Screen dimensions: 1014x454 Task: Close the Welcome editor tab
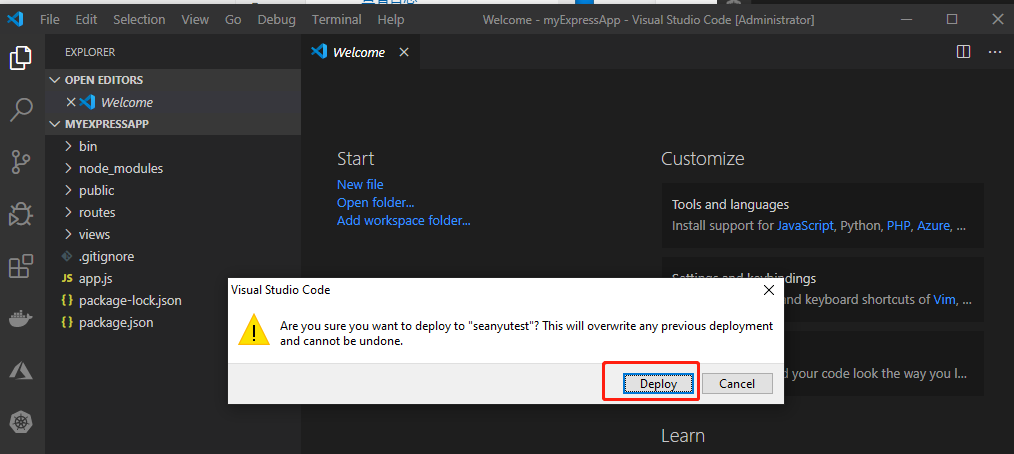[404, 52]
